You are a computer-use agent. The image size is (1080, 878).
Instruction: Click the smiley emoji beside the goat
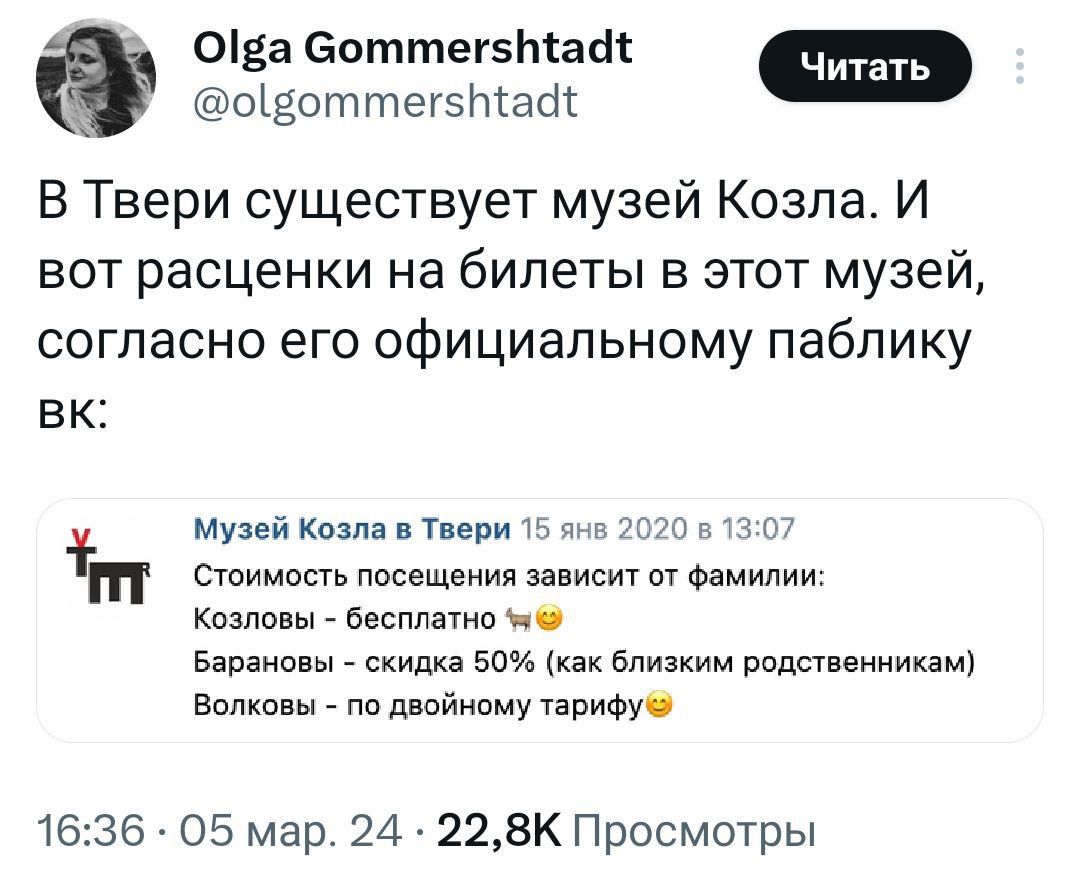(548, 618)
